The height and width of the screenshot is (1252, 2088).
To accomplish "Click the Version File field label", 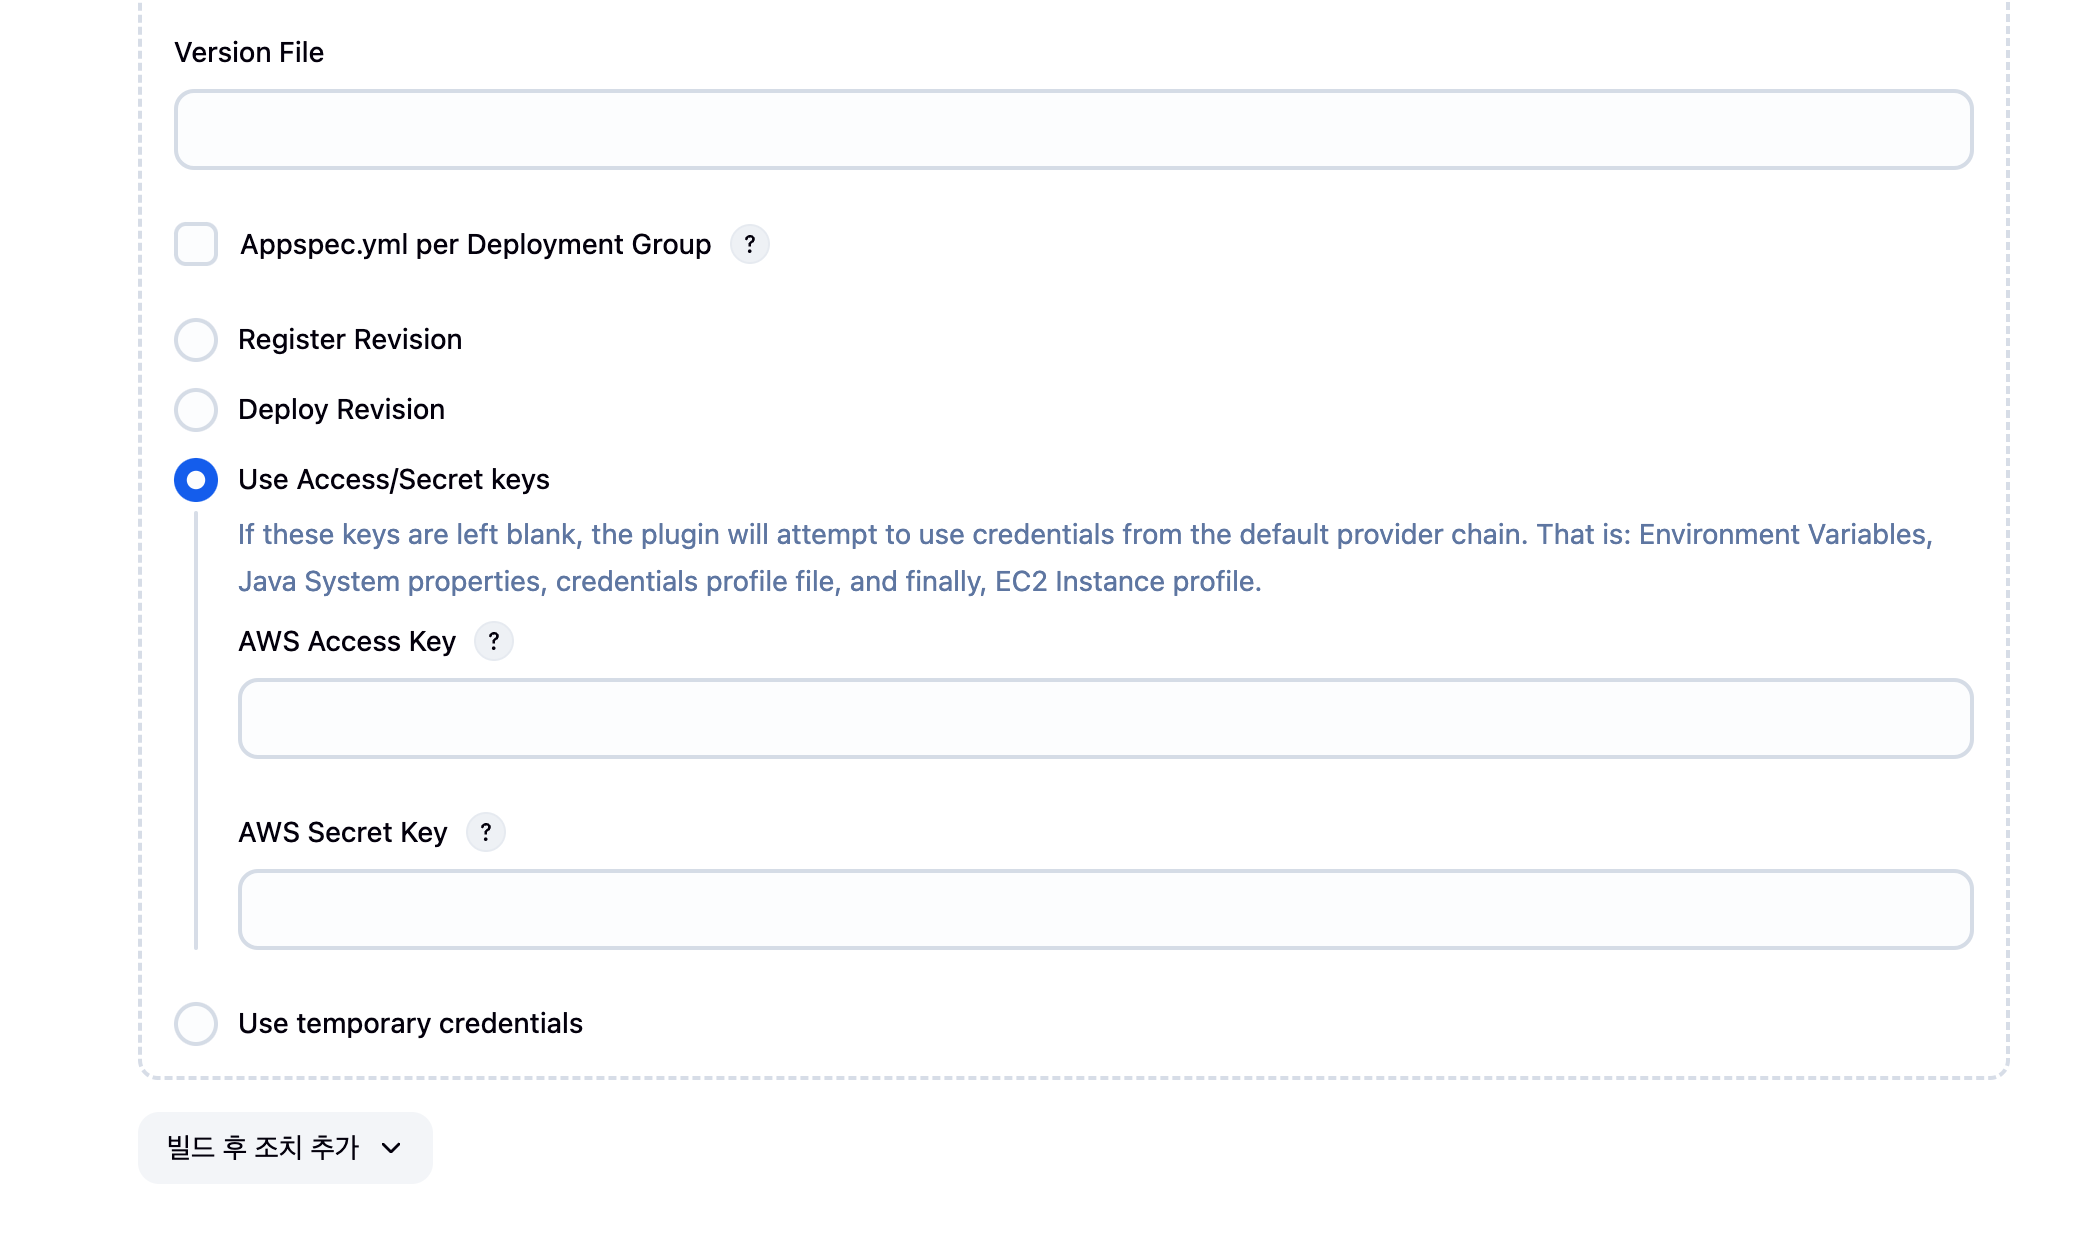I will point(249,52).
